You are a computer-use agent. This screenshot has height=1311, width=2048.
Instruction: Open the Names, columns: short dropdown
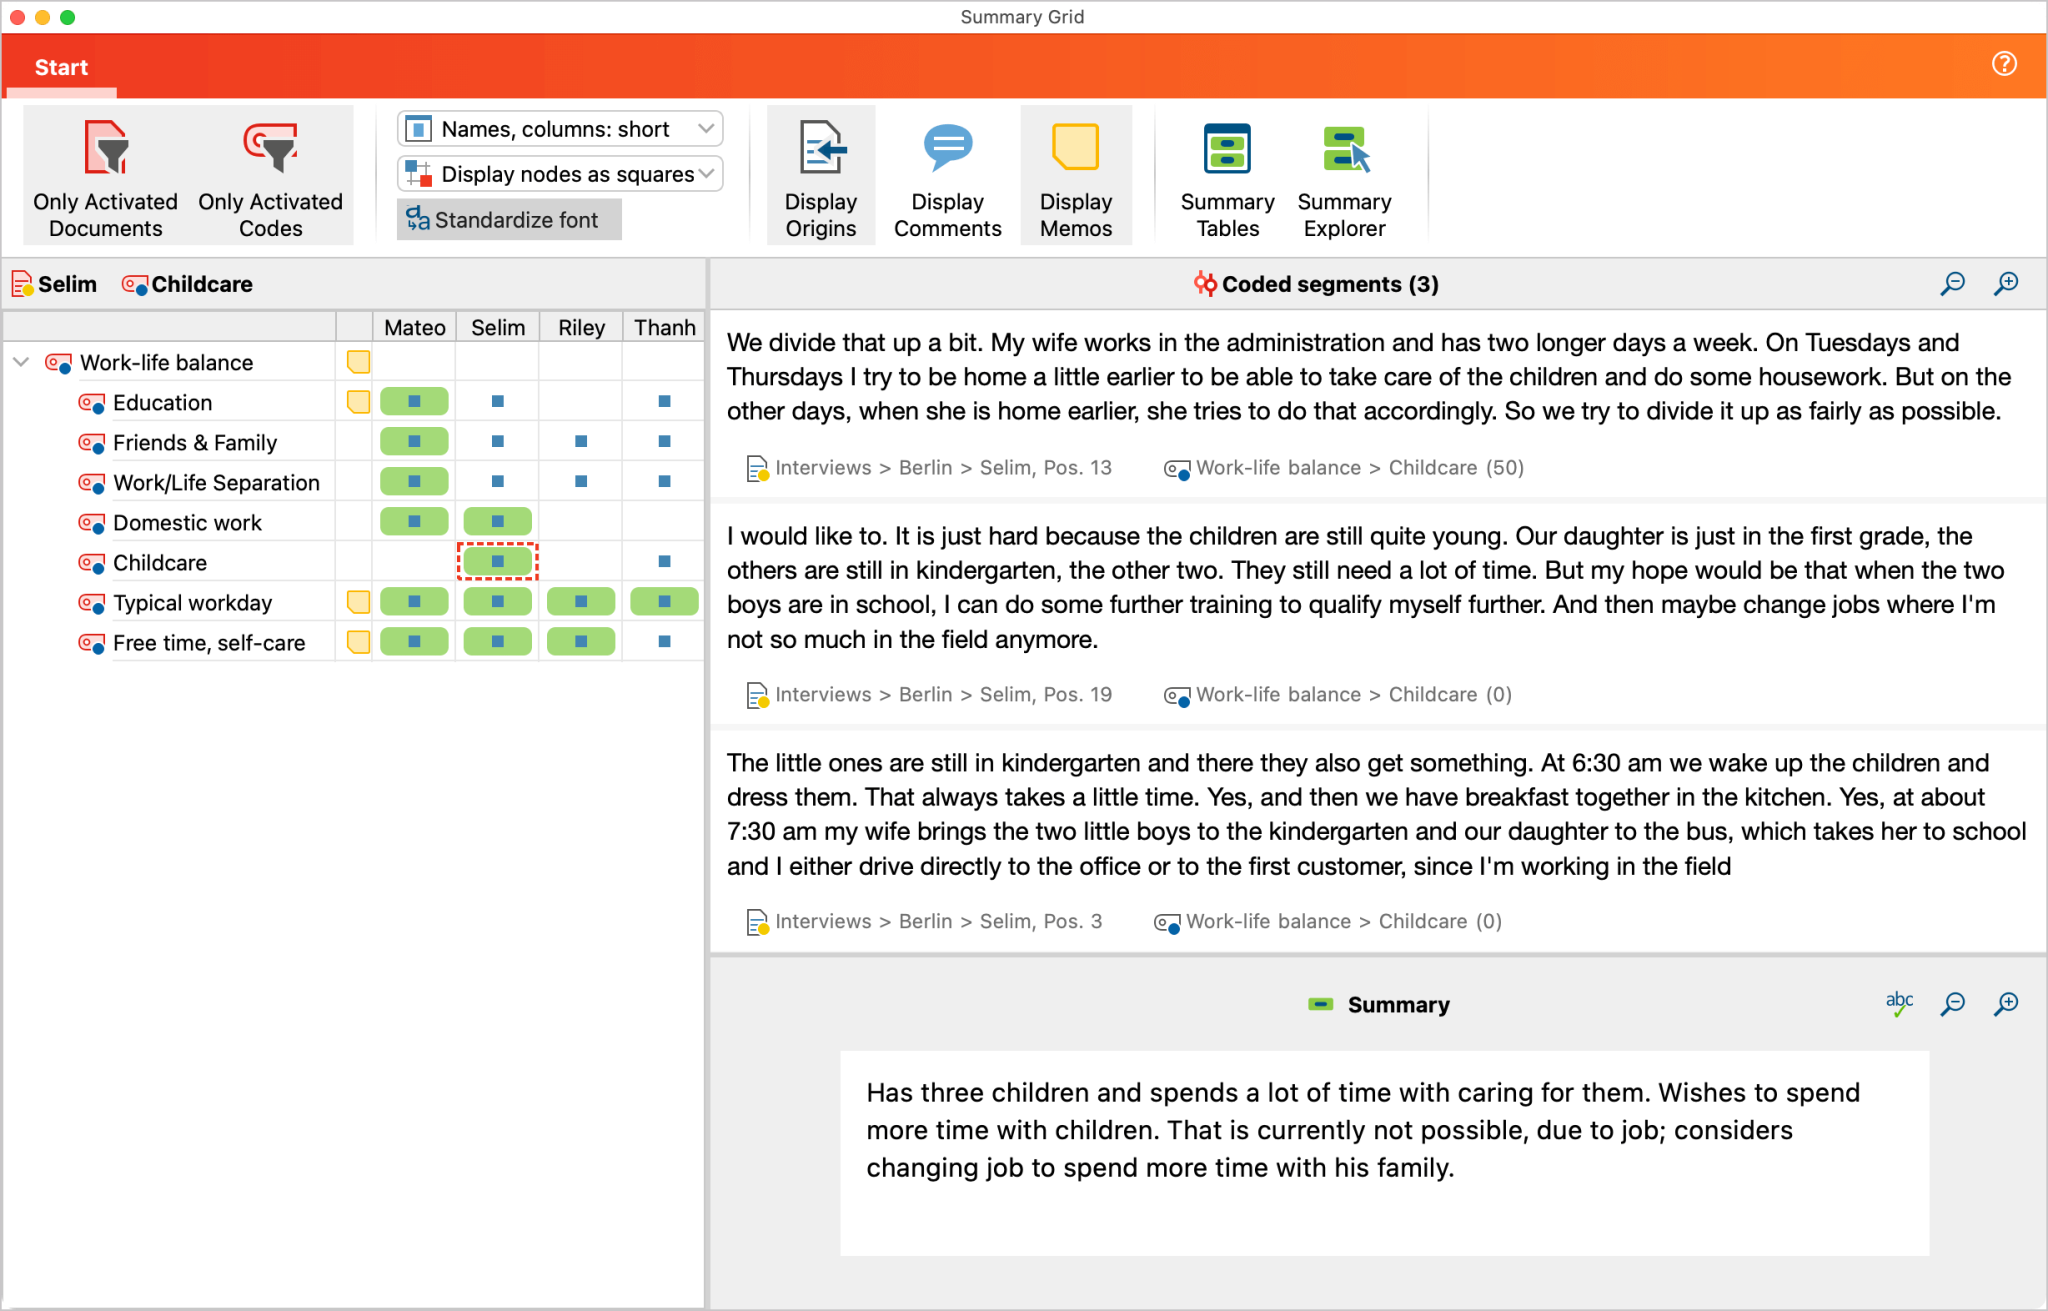tap(558, 128)
